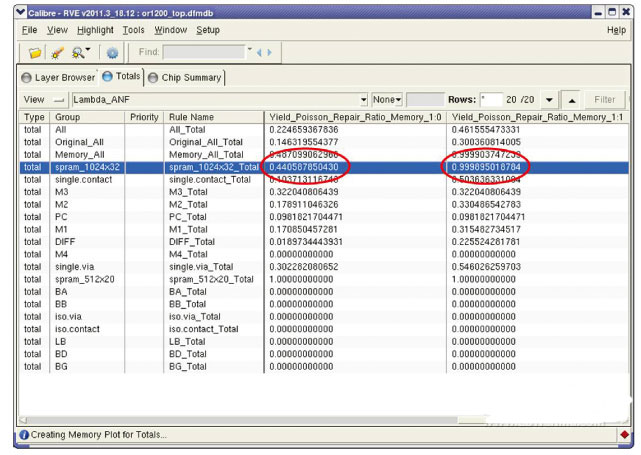Click the magnifier search toolbar icon
The image size is (641, 455).
point(77,53)
